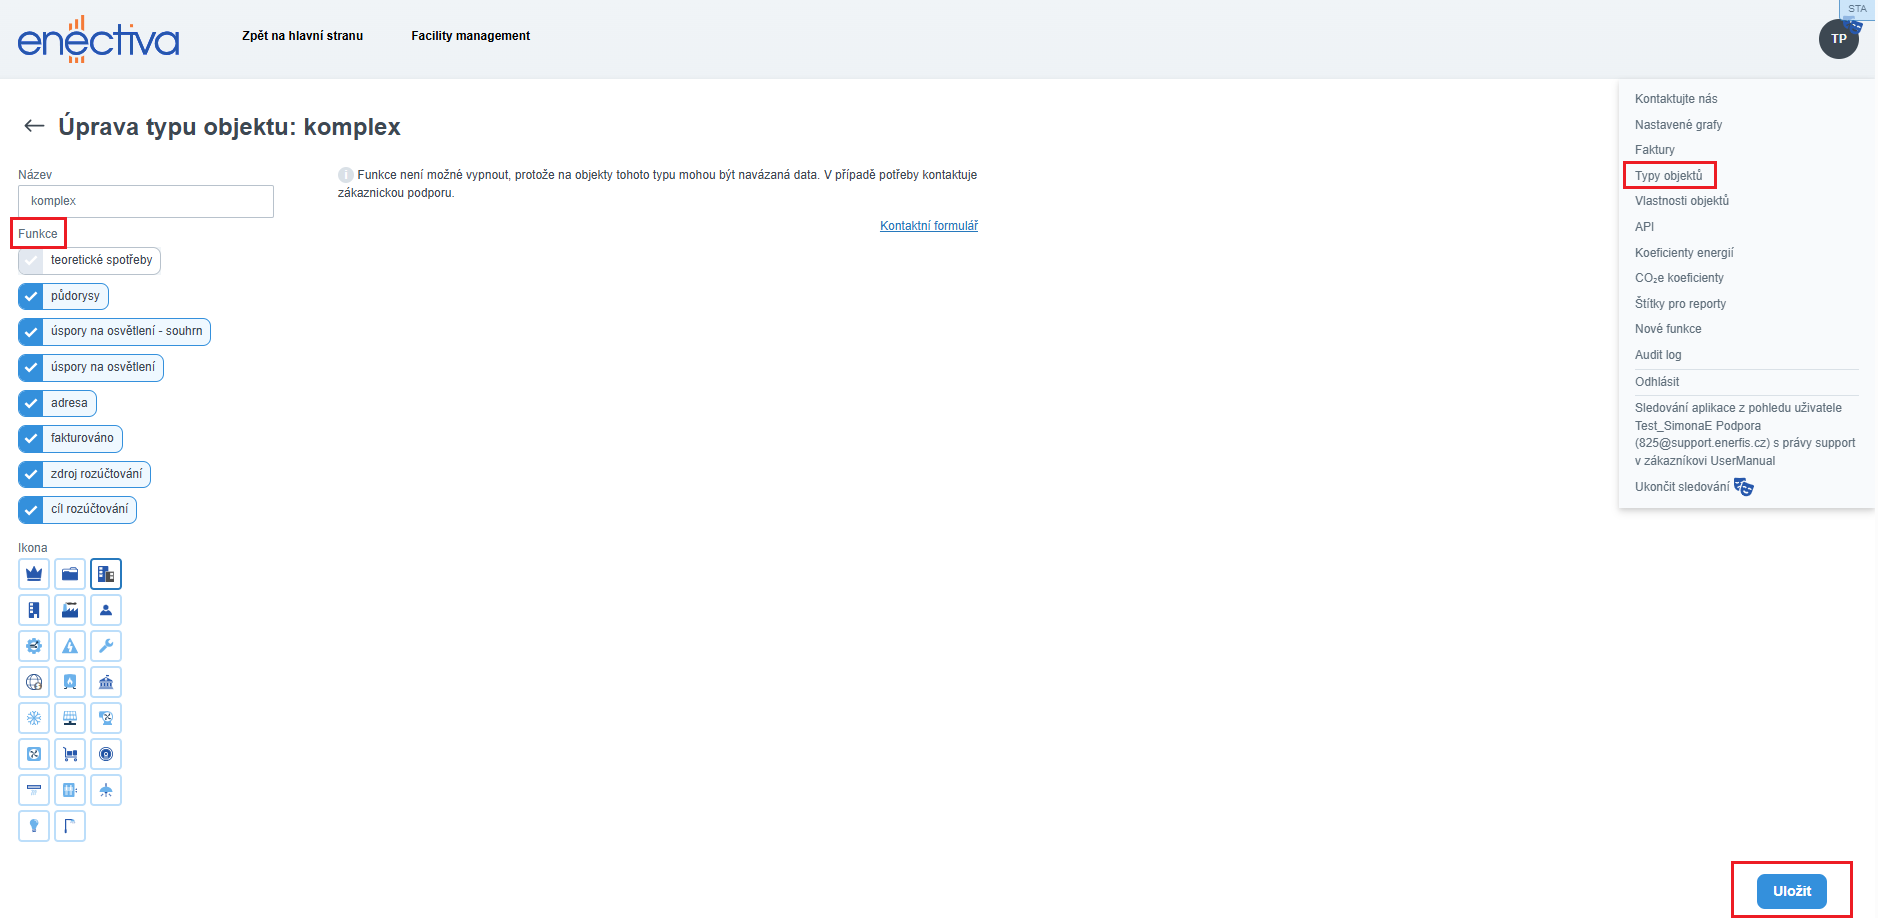Screen dimensions: 1878x918
Task: Choose the high-voltage warning triangle icon
Action: [70, 646]
